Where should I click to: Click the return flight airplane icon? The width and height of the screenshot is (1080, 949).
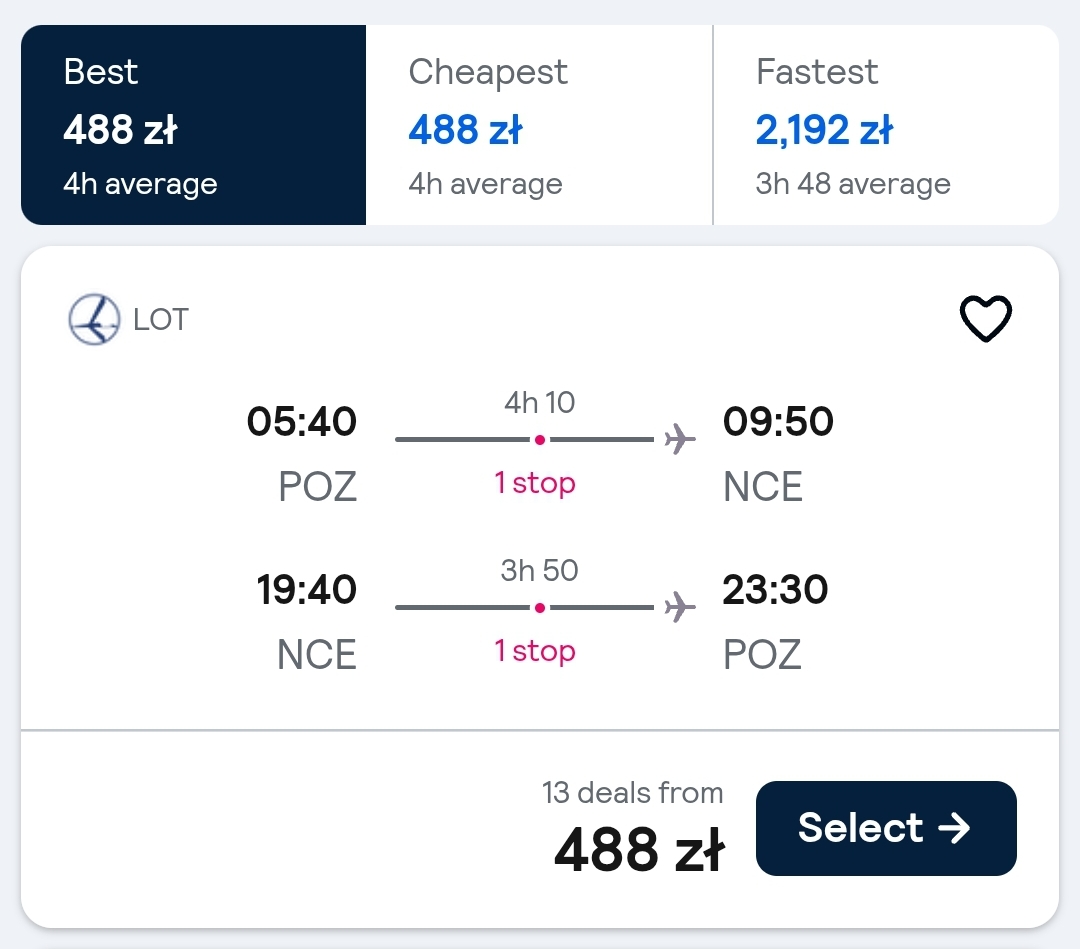(680, 607)
